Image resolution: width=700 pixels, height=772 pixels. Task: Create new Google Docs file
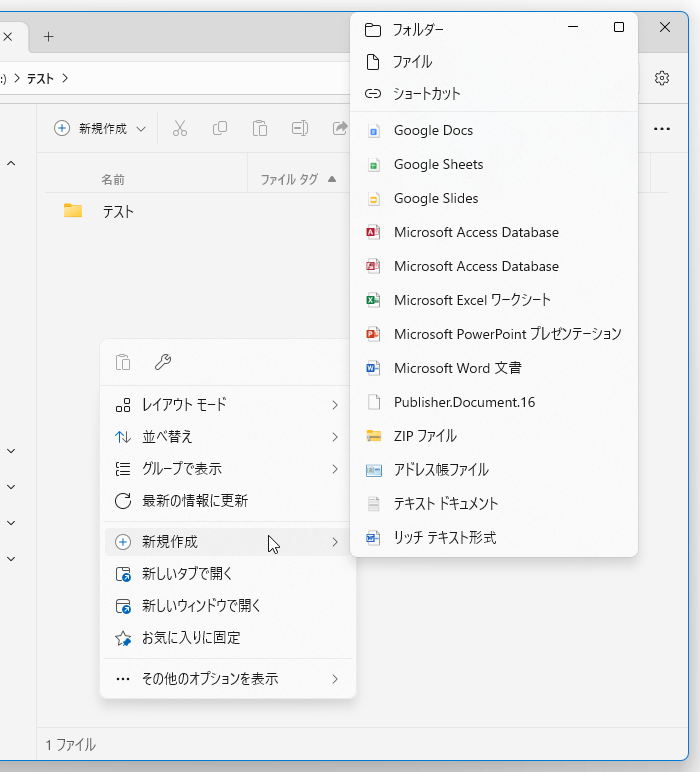click(x=494, y=130)
